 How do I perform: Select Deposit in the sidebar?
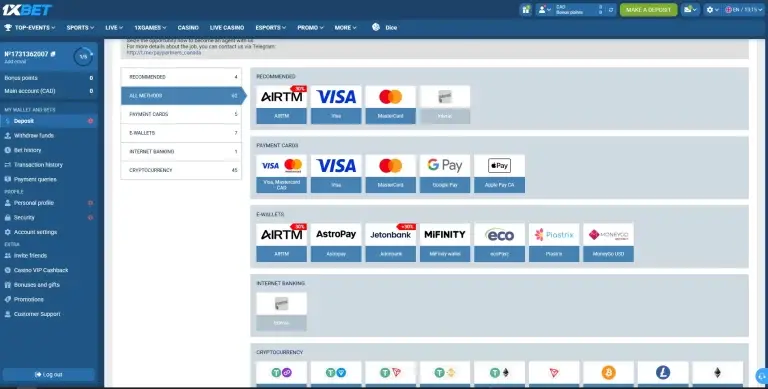[49, 121]
